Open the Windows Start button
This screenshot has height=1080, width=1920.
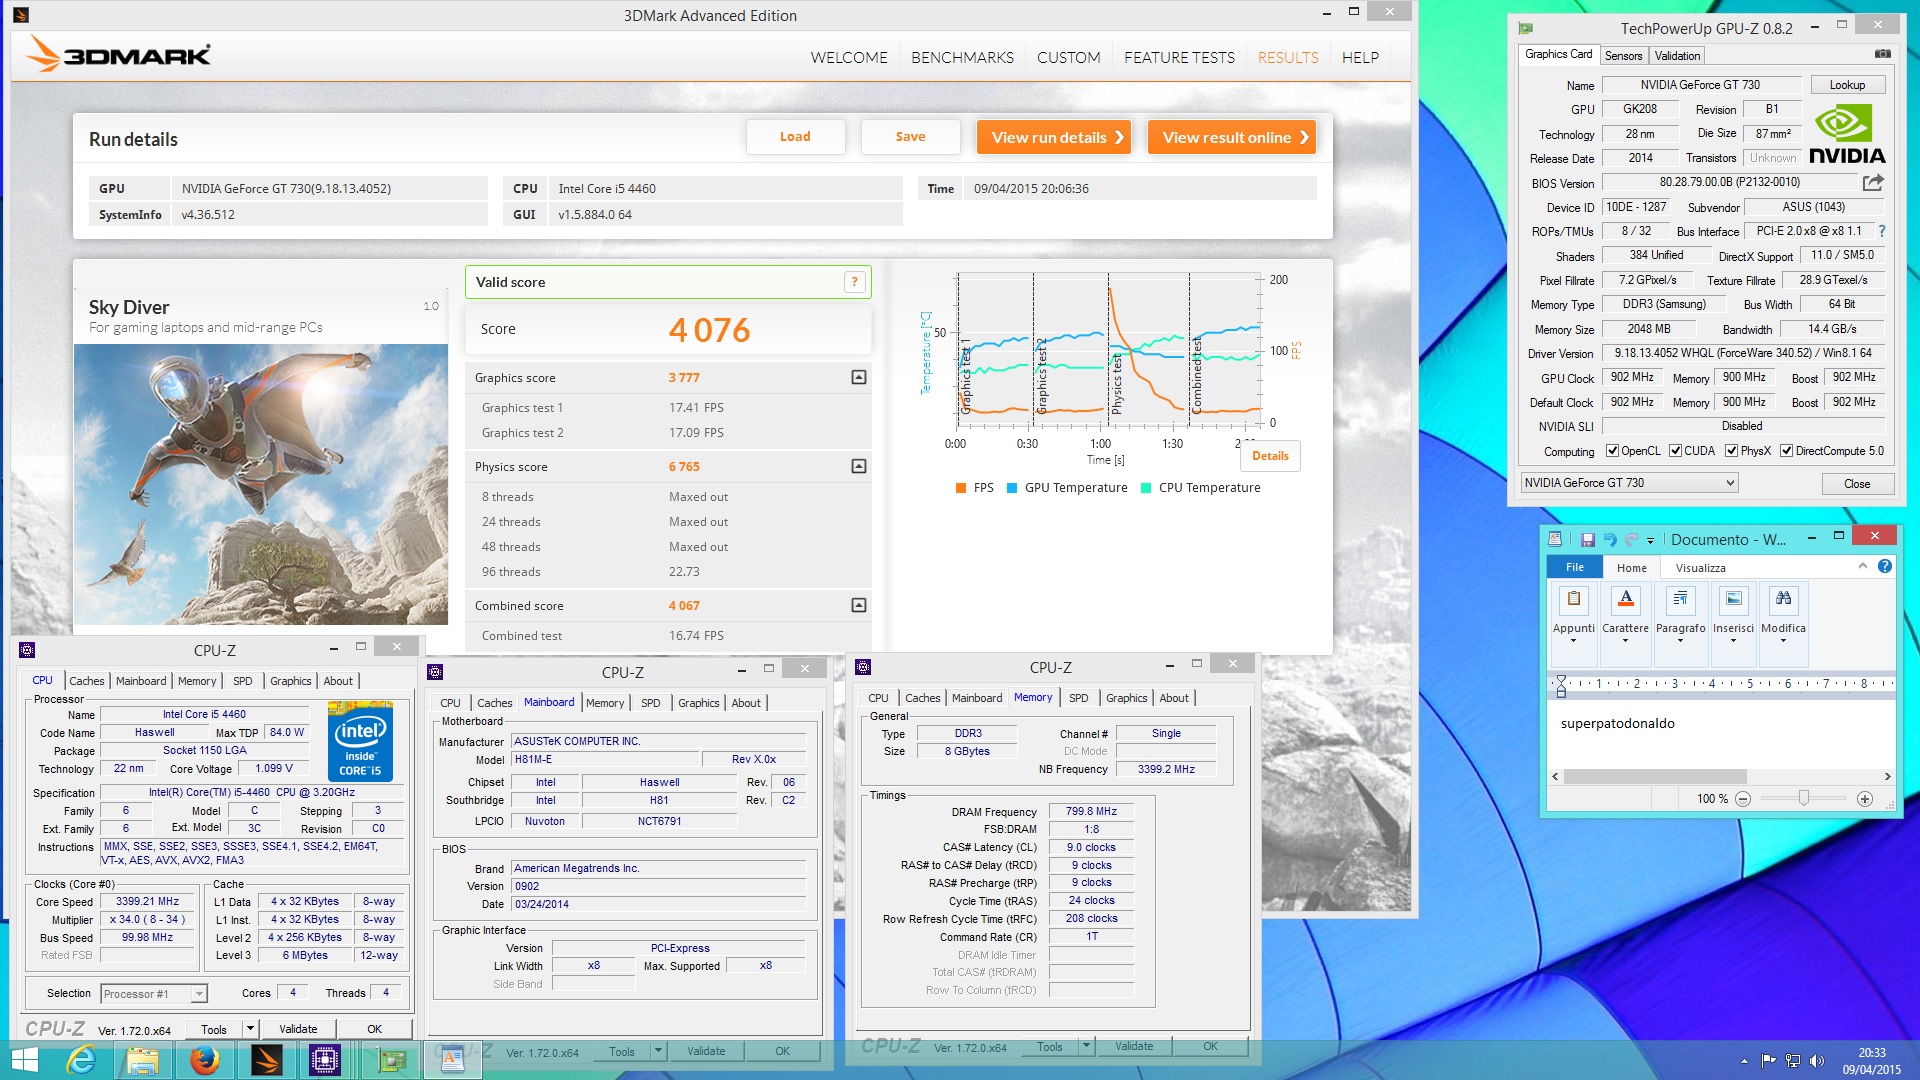coord(24,1060)
